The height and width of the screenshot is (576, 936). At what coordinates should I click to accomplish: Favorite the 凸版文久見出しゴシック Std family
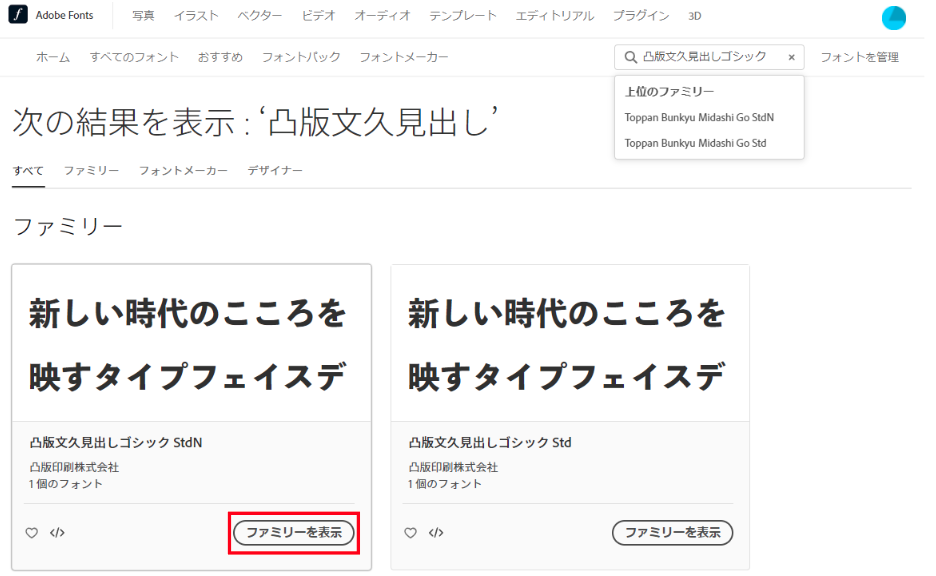click(410, 532)
